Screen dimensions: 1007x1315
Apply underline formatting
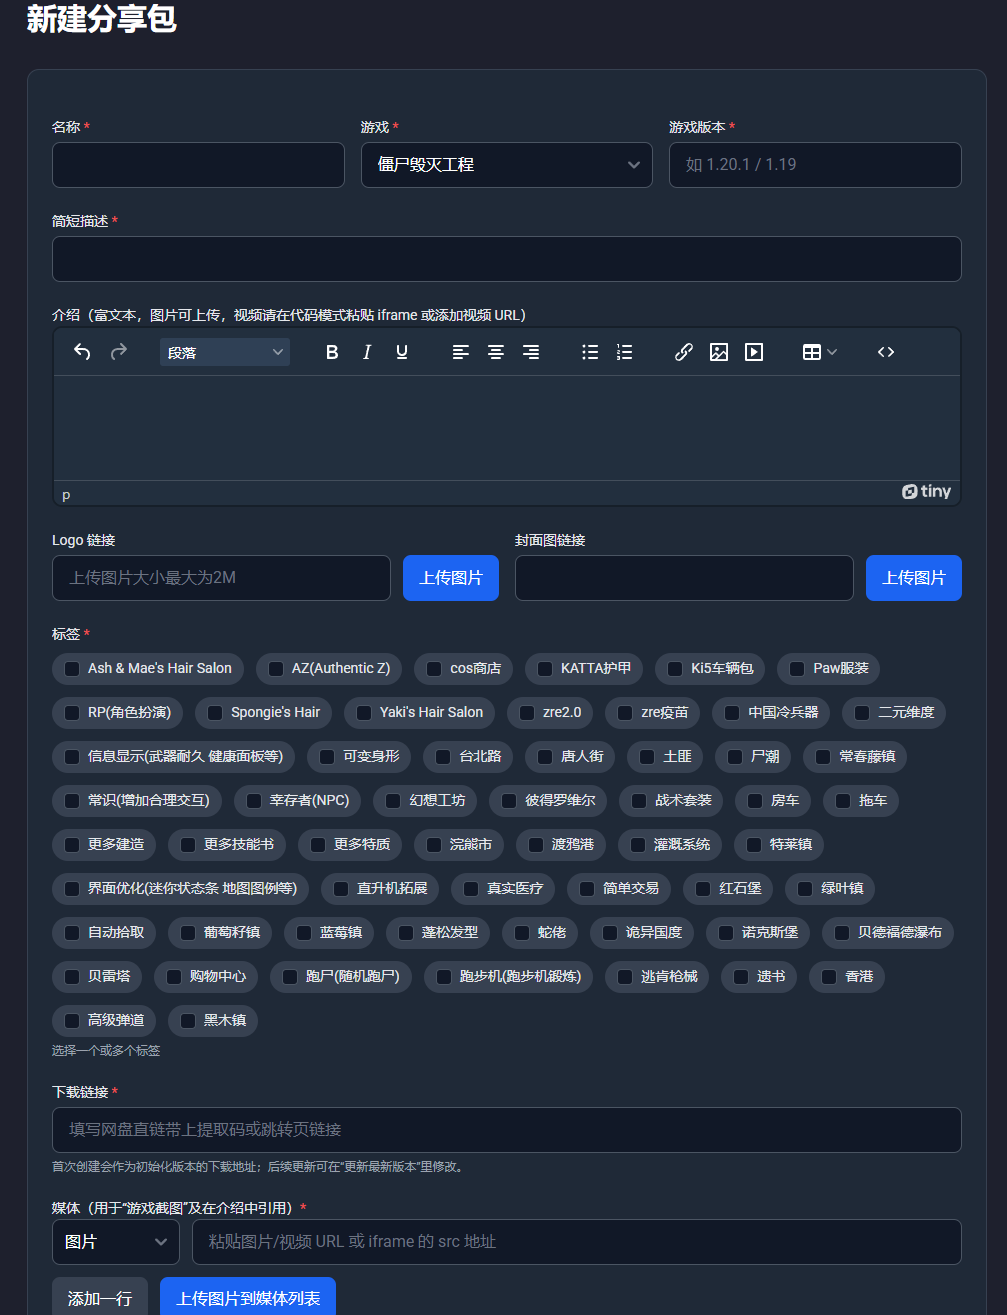(x=402, y=352)
